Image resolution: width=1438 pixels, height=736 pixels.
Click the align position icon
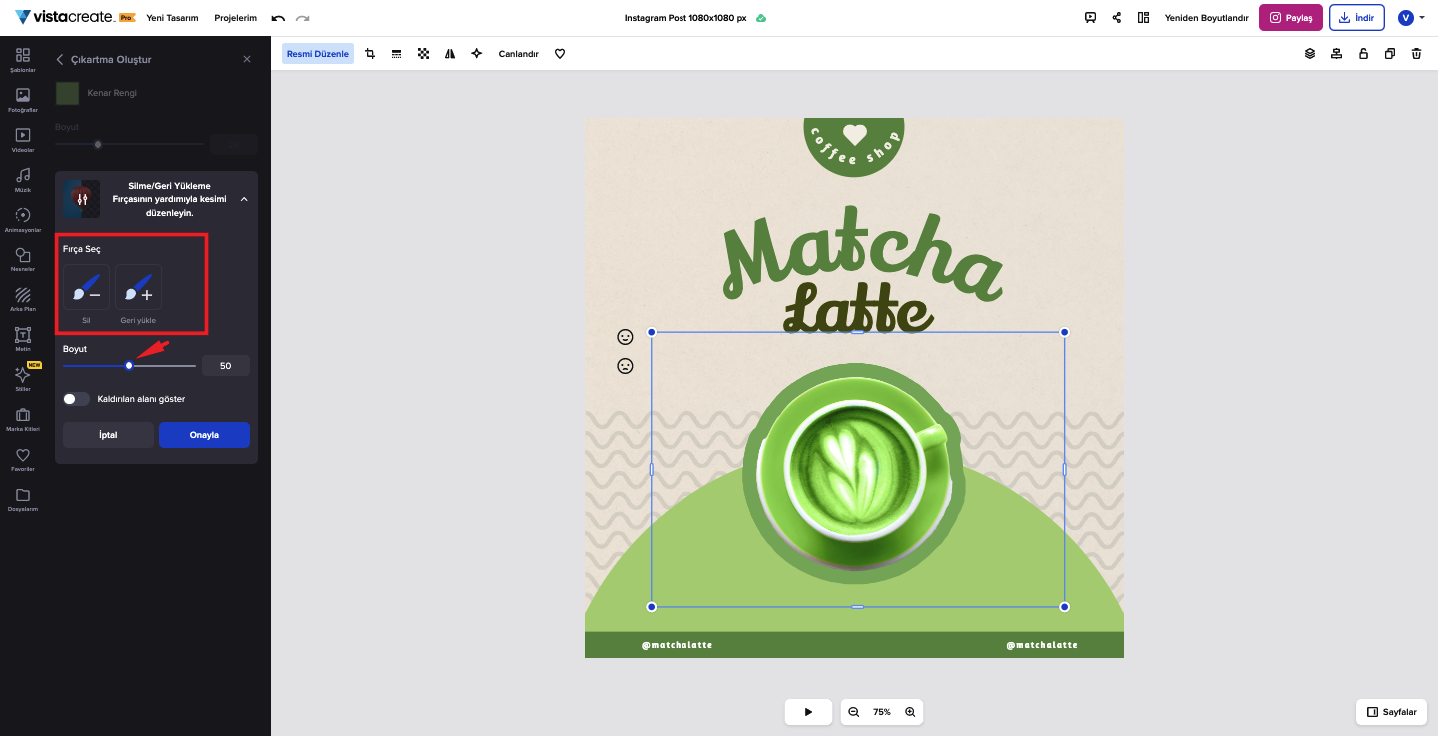coord(1336,54)
